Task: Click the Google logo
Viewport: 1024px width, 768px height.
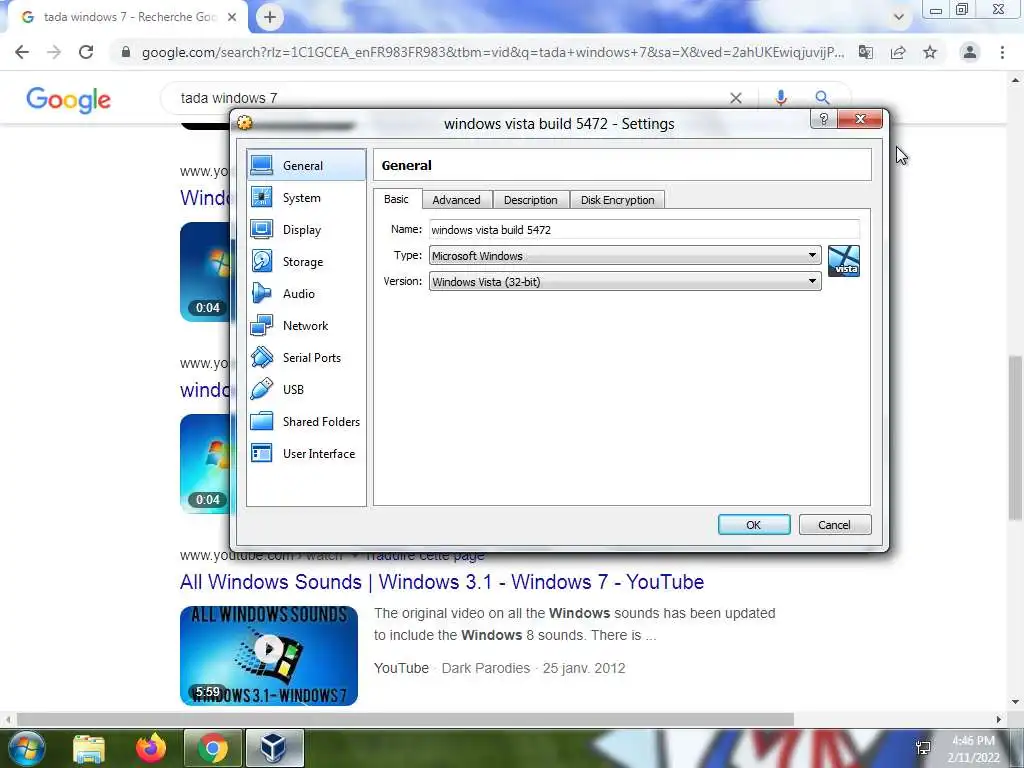Action: tap(69, 99)
